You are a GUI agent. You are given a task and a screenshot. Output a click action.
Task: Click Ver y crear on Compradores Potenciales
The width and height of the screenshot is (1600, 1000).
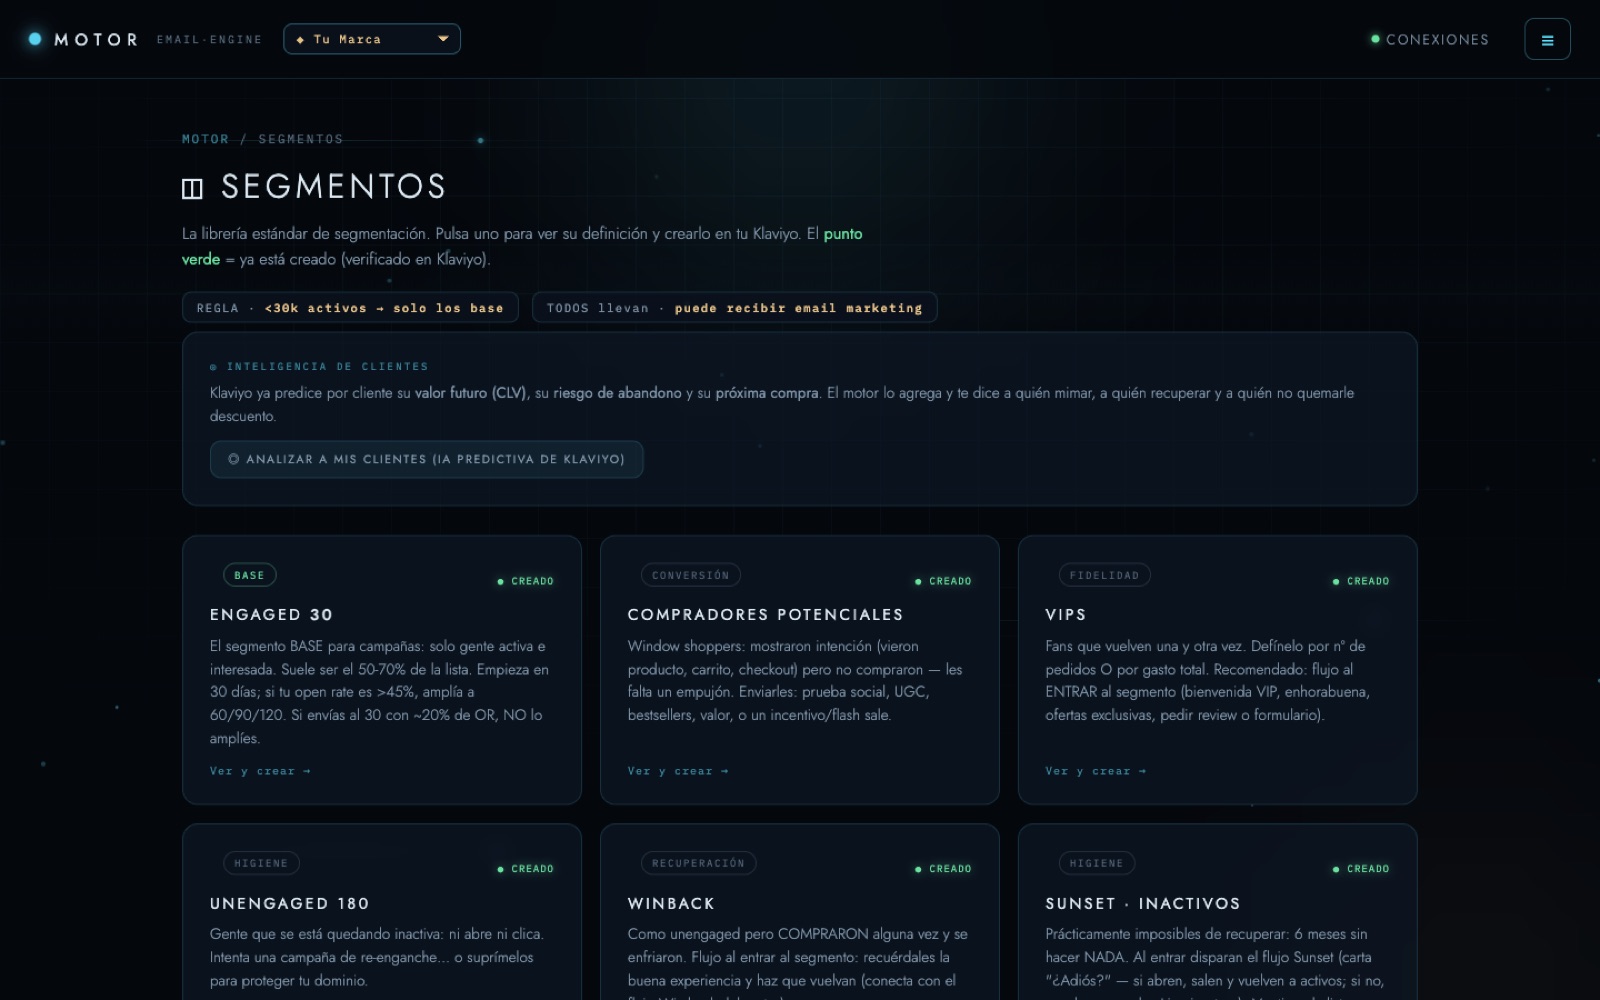(678, 771)
